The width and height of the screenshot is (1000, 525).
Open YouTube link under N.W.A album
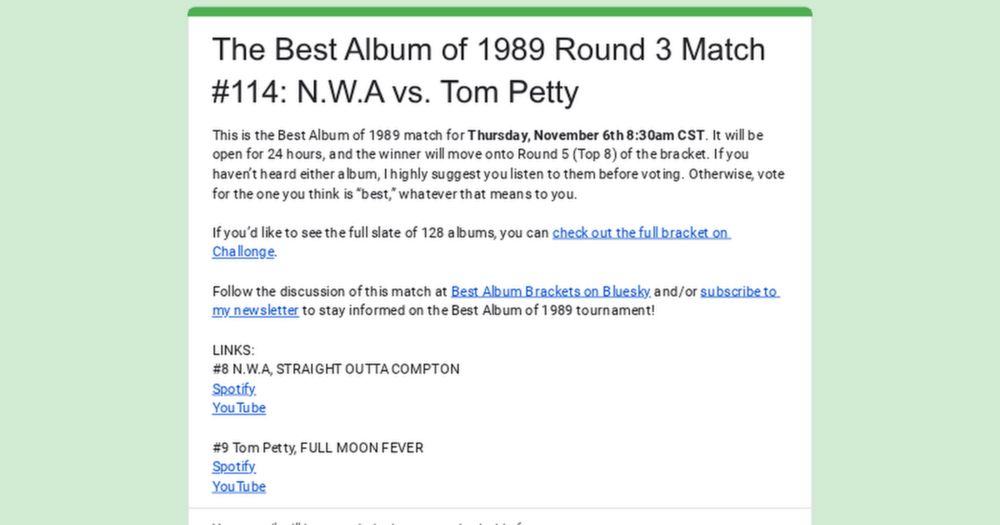239,408
